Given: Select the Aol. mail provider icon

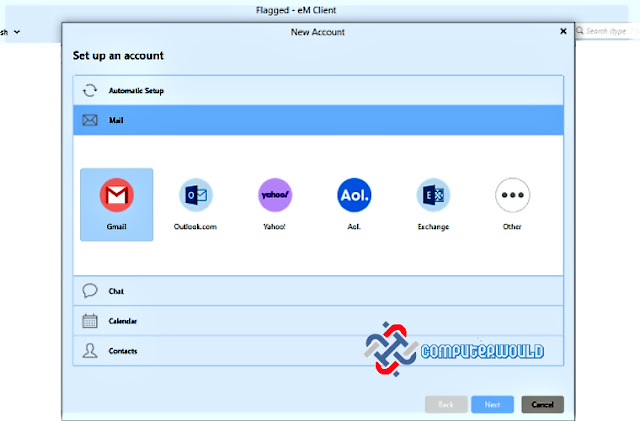Looking at the screenshot, I should click(x=354, y=195).
